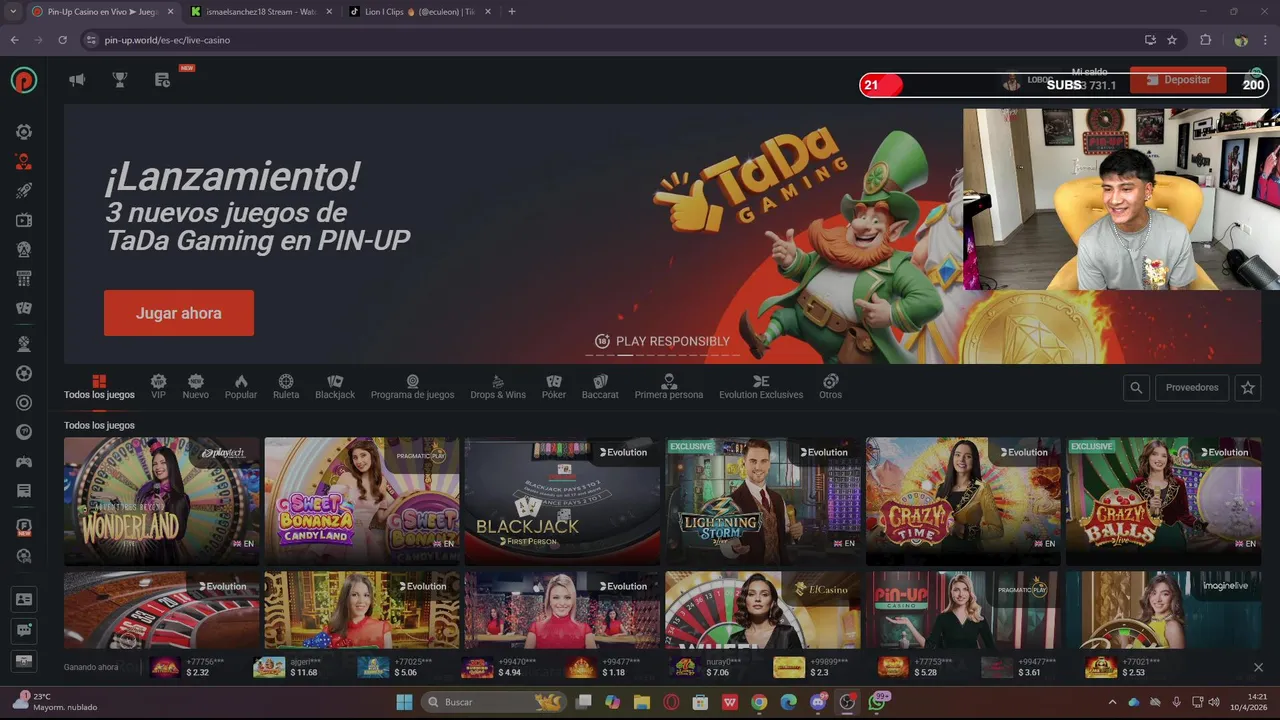The width and height of the screenshot is (1280, 720).
Task: Open the Opera browser taskbar icon
Action: coord(671,702)
